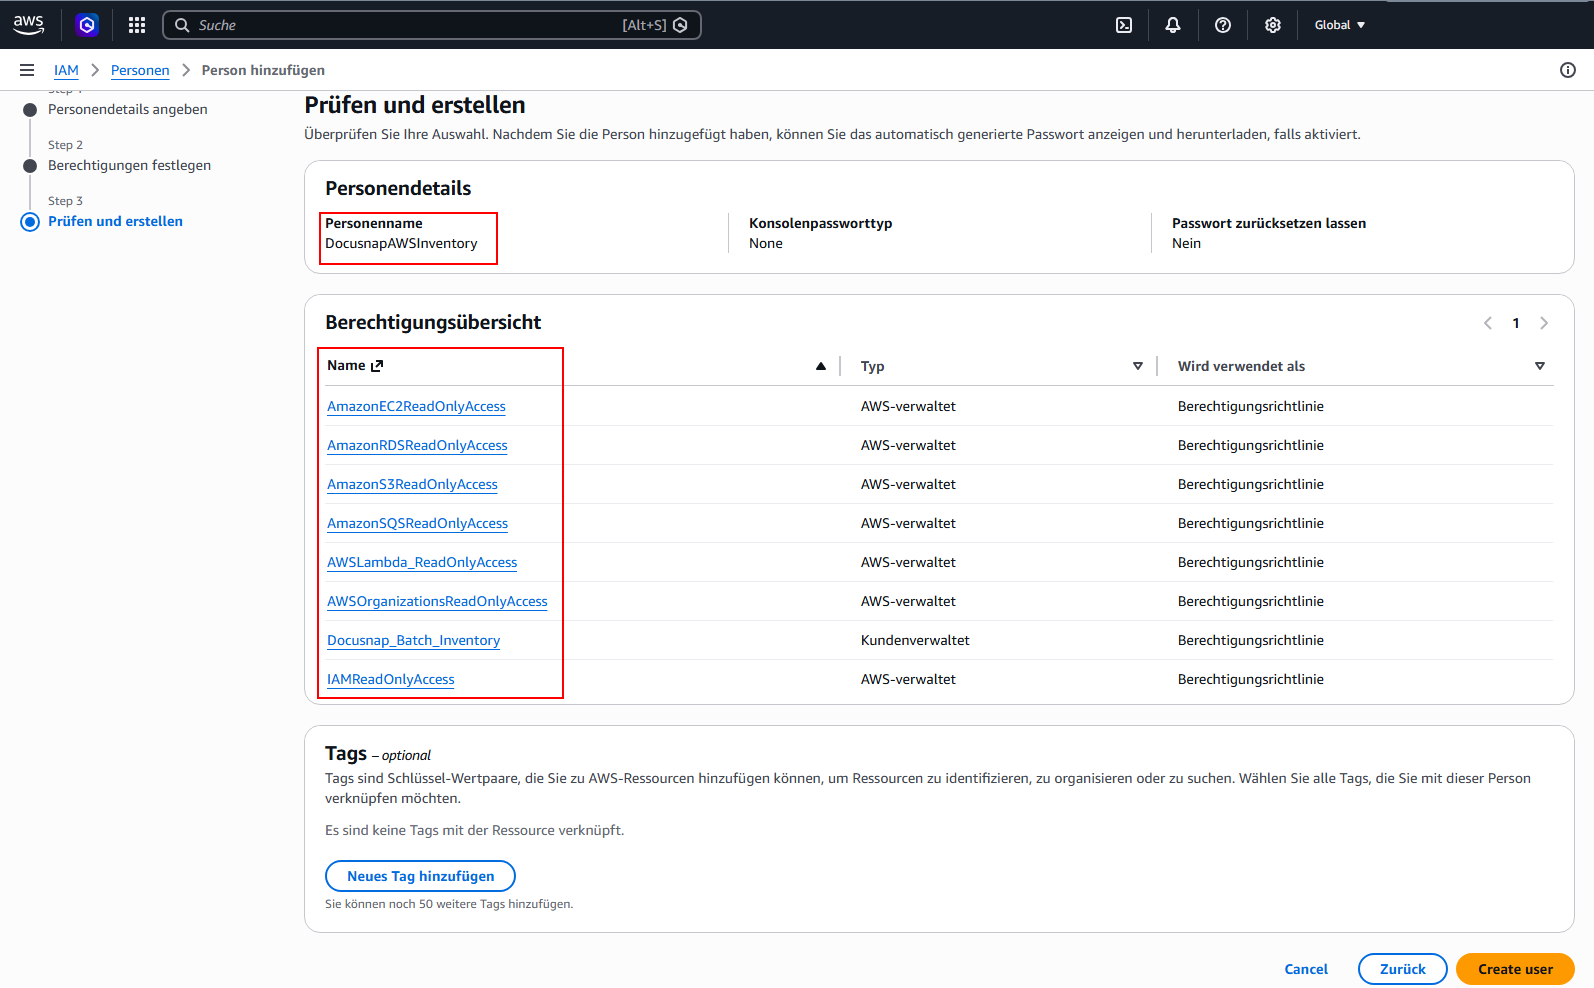Toggle the hamburger navigation menu
The width and height of the screenshot is (1594, 988).
[27, 70]
